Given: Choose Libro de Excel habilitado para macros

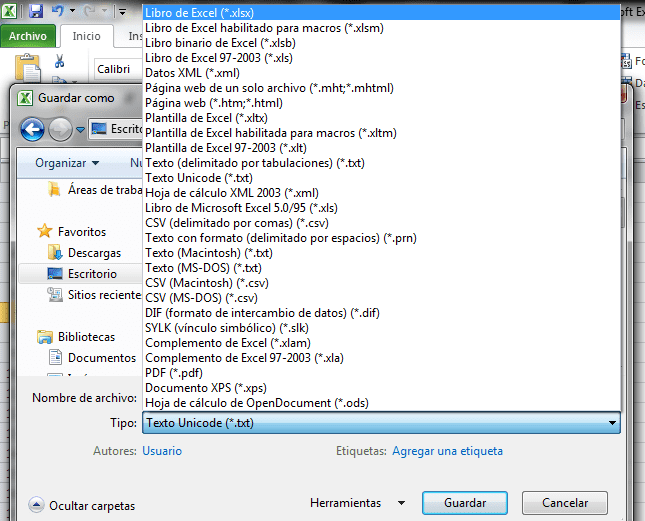Looking at the screenshot, I should 381,28.
